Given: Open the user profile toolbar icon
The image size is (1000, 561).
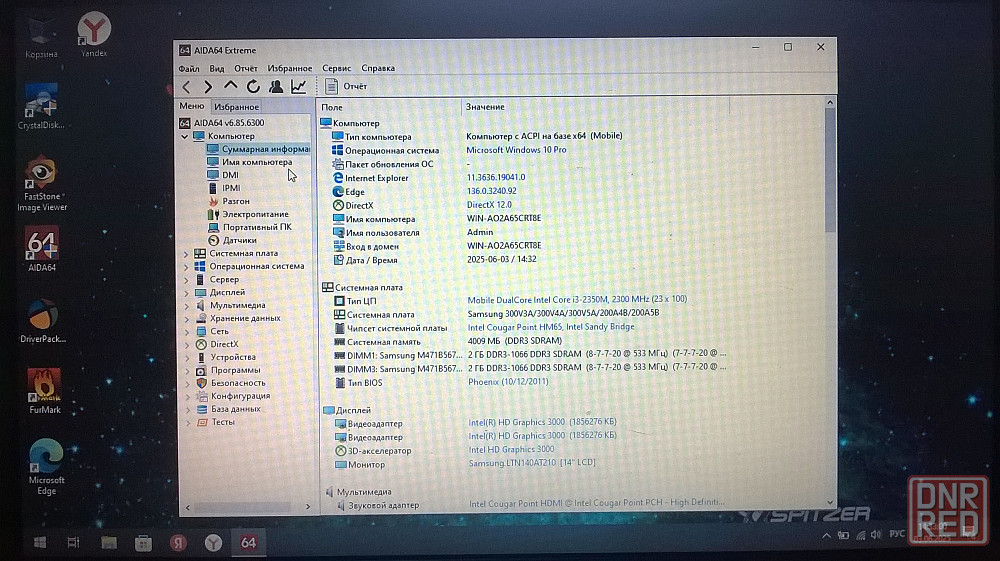Looking at the screenshot, I should click(x=276, y=86).
